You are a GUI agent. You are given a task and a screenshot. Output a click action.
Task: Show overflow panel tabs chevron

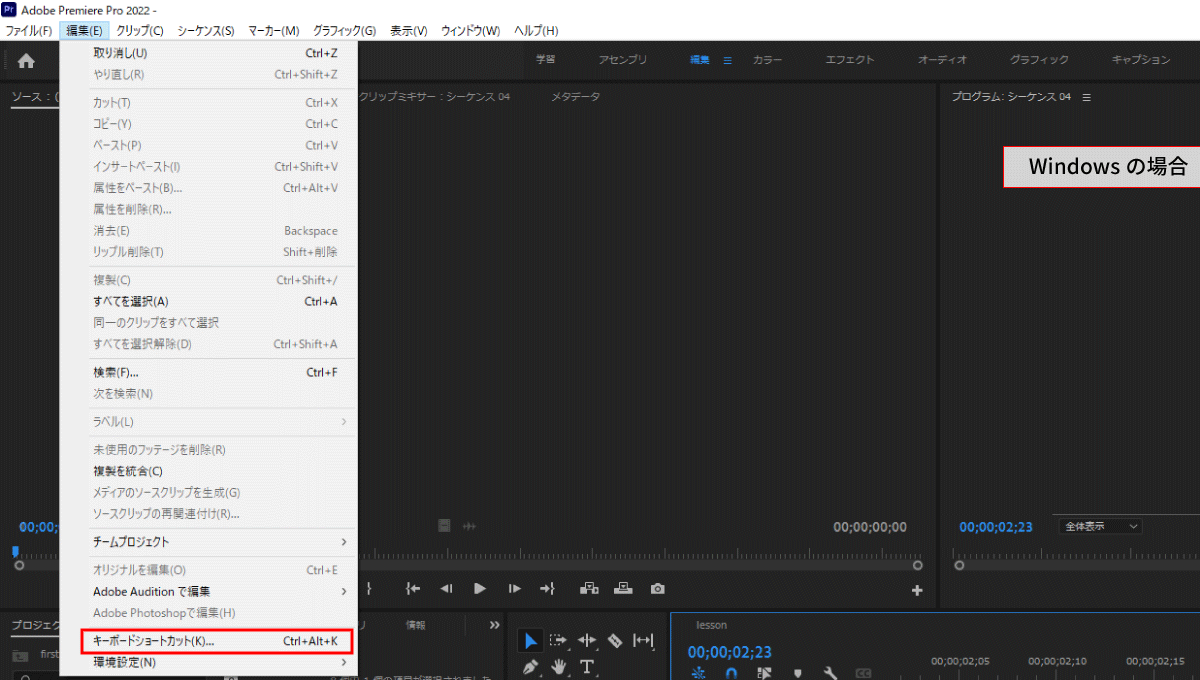[x=494, y=625]
